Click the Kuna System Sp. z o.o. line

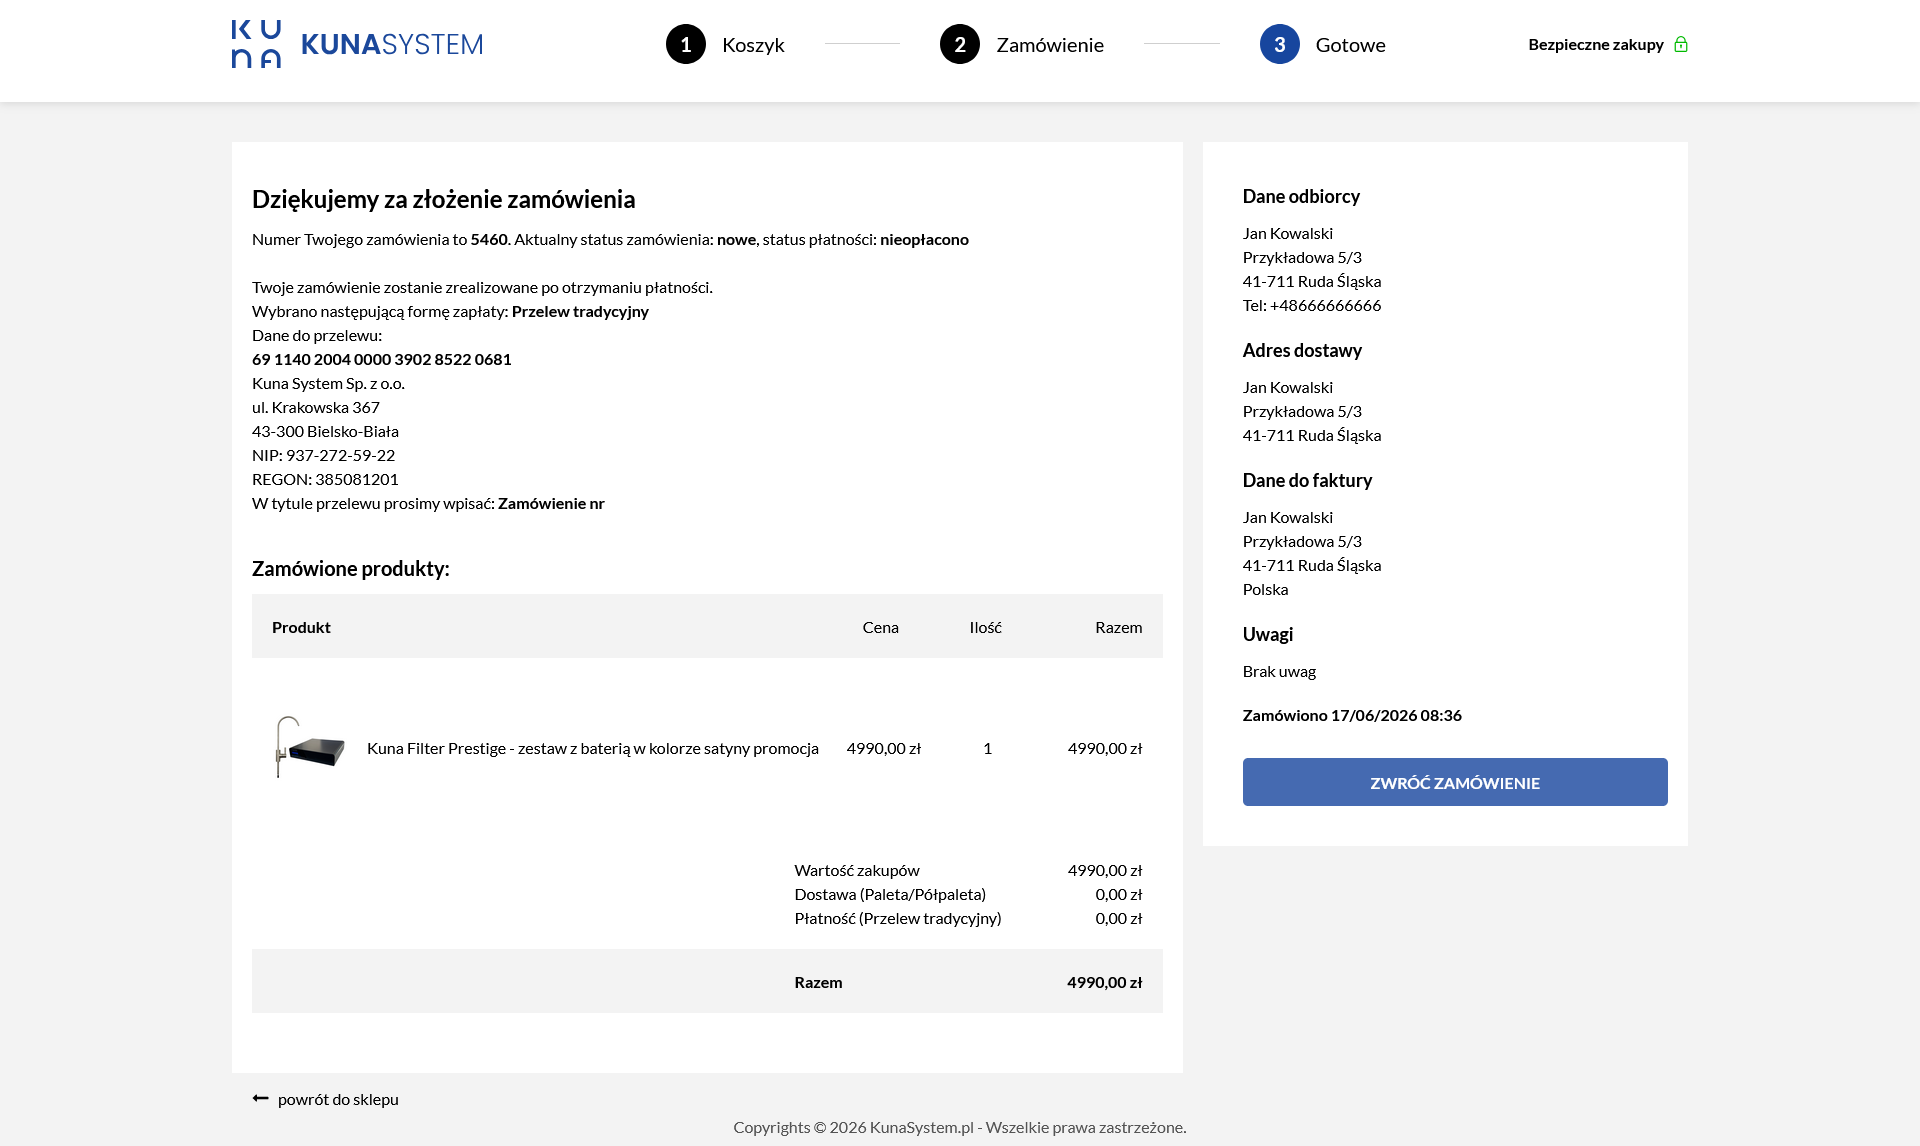[x=328, y=383]
